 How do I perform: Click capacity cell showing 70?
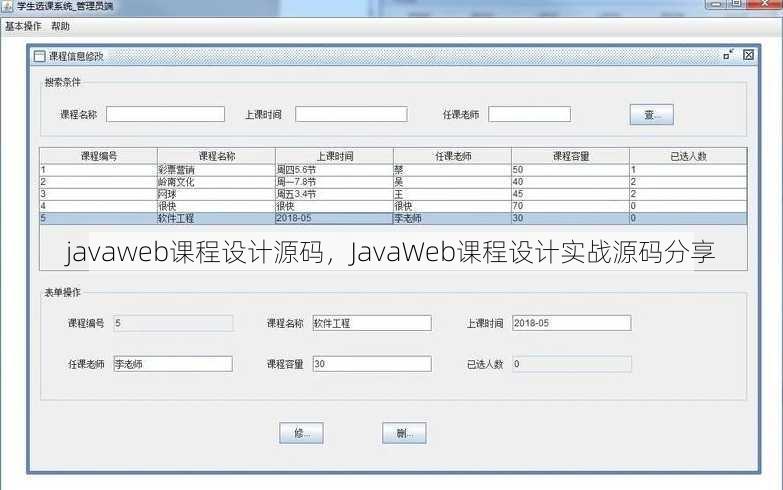pyautogui.click(x=571, y=206)
